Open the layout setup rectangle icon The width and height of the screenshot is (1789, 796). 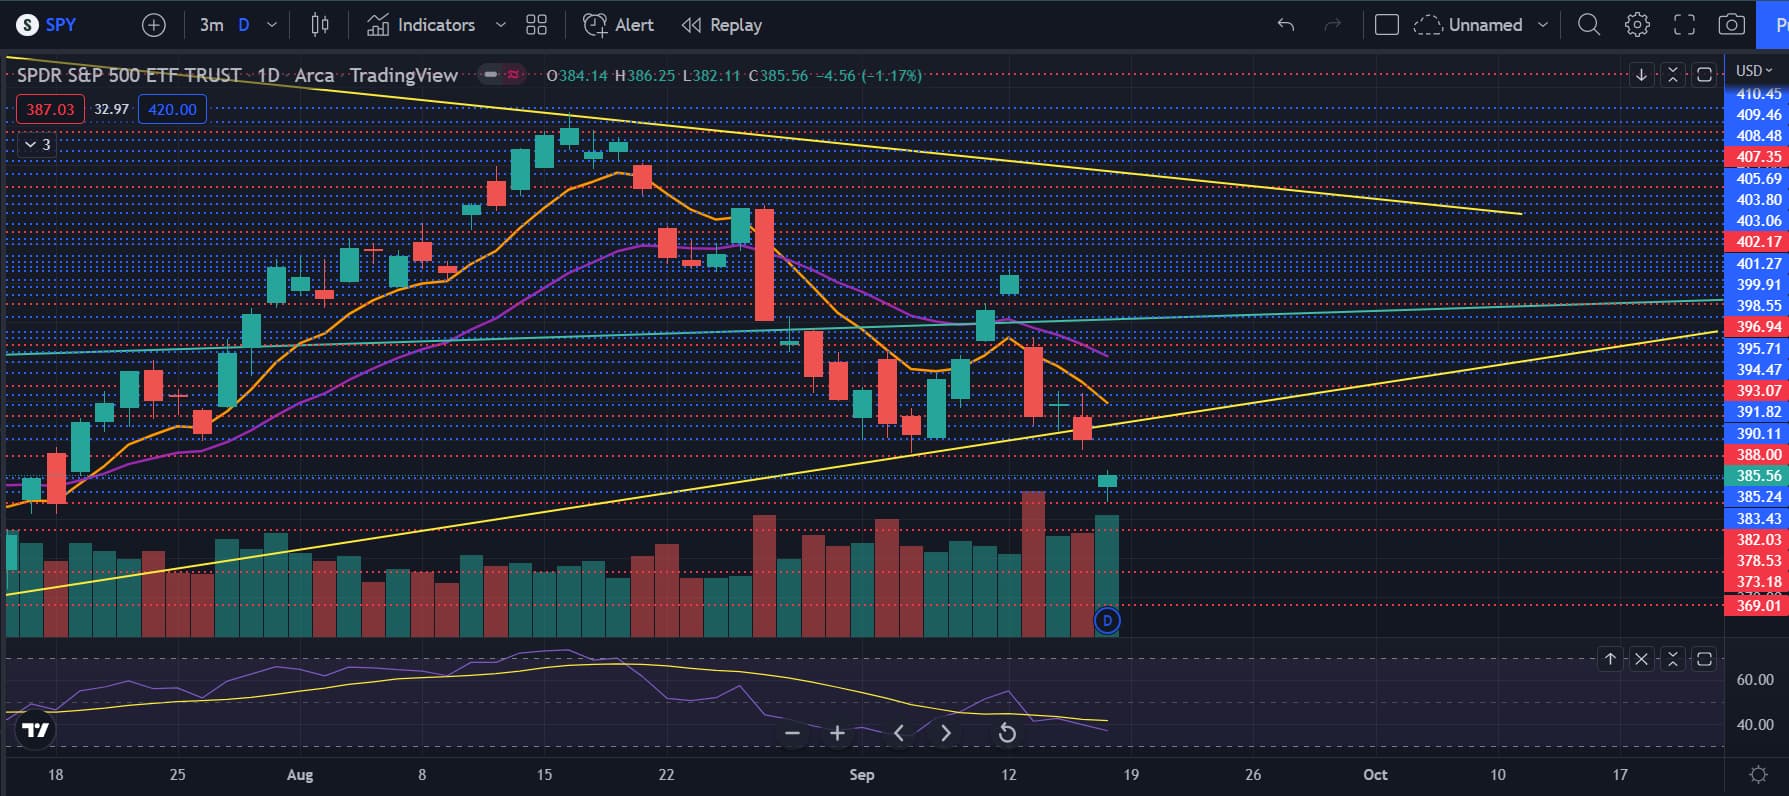click(x=1387, y=25)
